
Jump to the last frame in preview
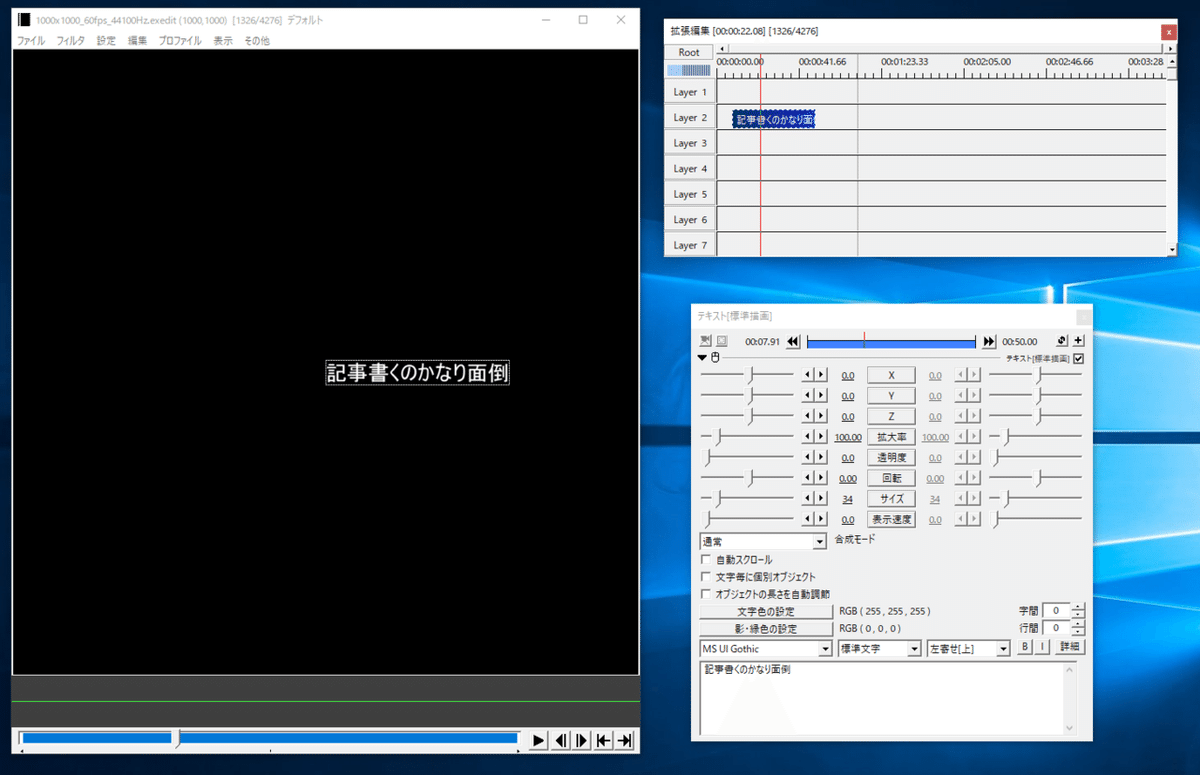click(x=626, y=740)
